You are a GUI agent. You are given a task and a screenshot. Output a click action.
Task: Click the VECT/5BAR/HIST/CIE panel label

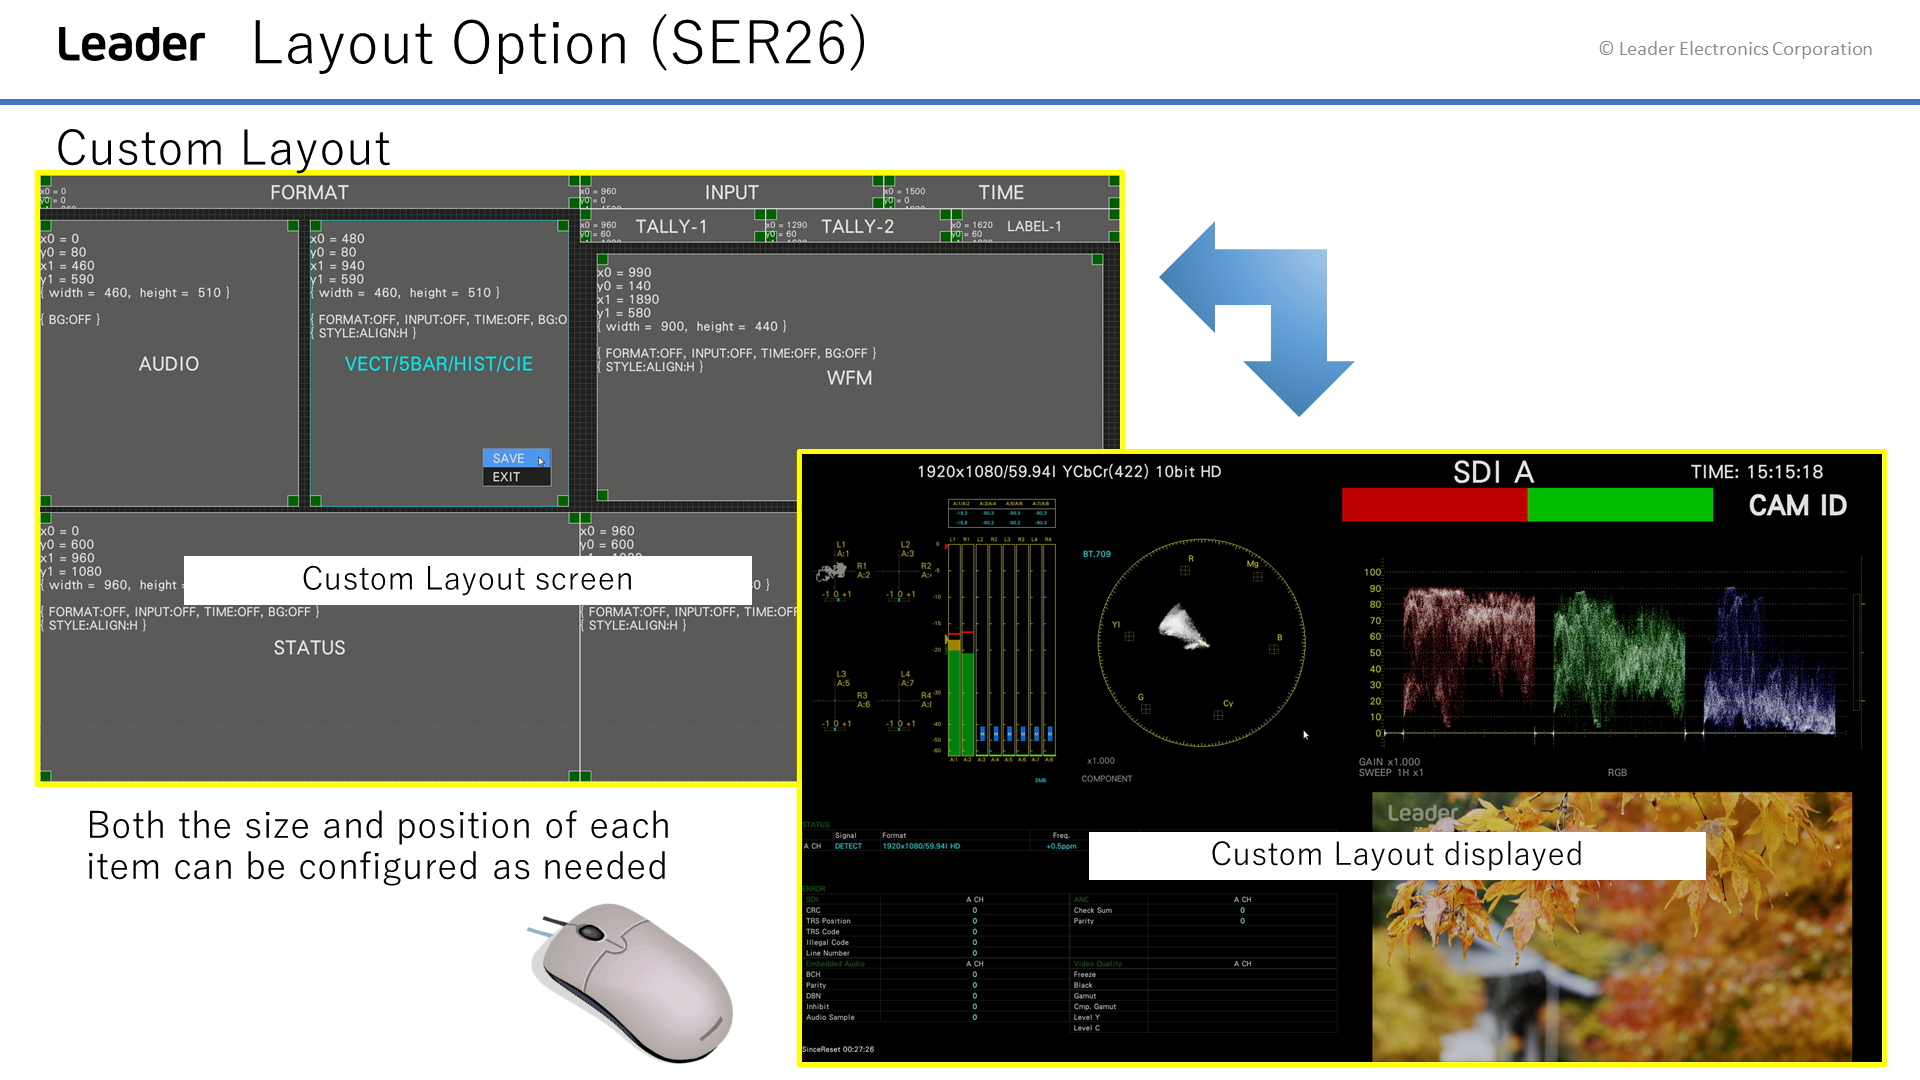(x=438, y=364)
